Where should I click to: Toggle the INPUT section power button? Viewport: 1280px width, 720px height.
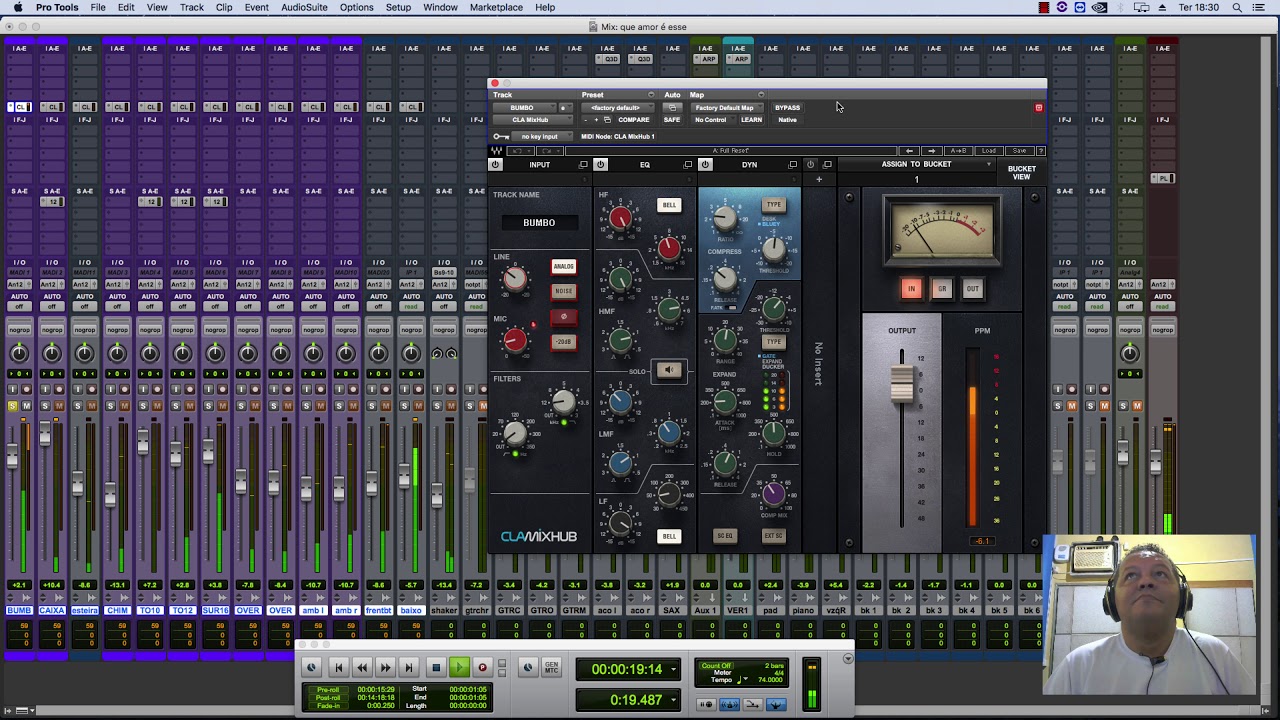495,164
